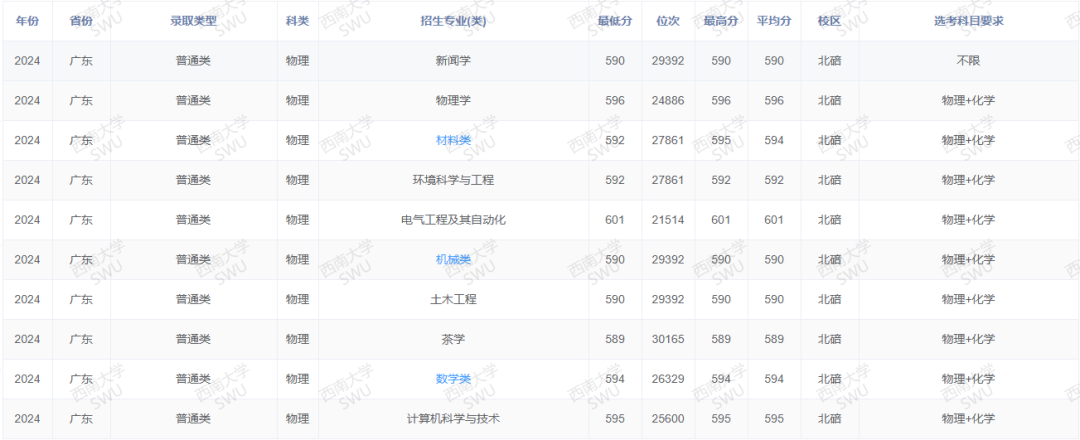Click the 最高分 column header
1080x440 pixels.
pyautogui.click(x=721, y=21)
